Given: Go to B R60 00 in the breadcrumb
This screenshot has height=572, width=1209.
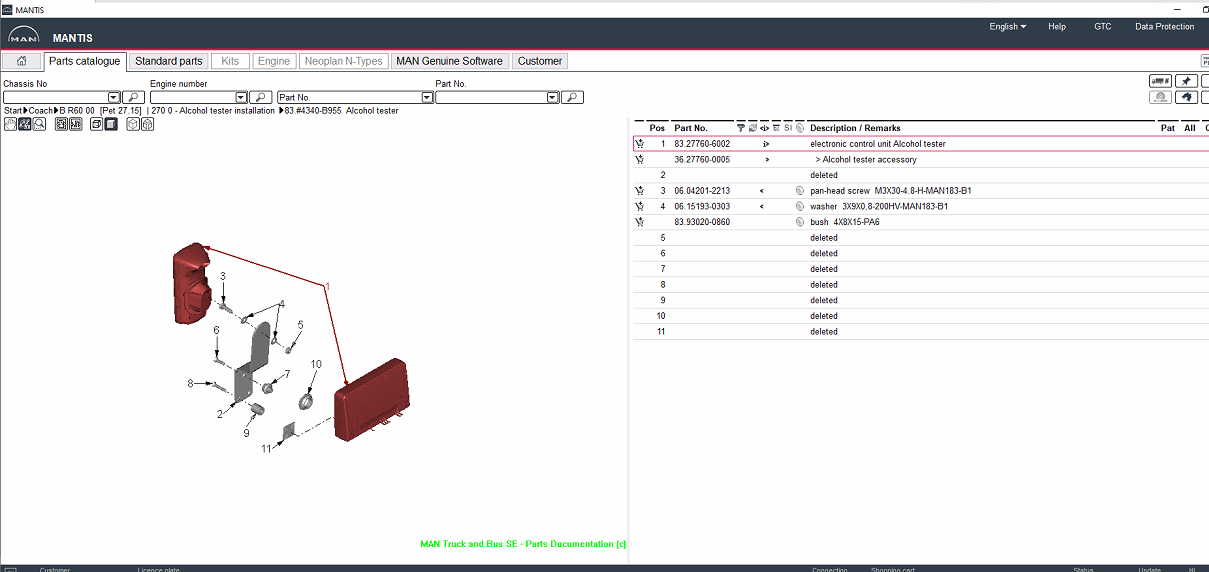Looking at the screenshot, I should (77, 111).
